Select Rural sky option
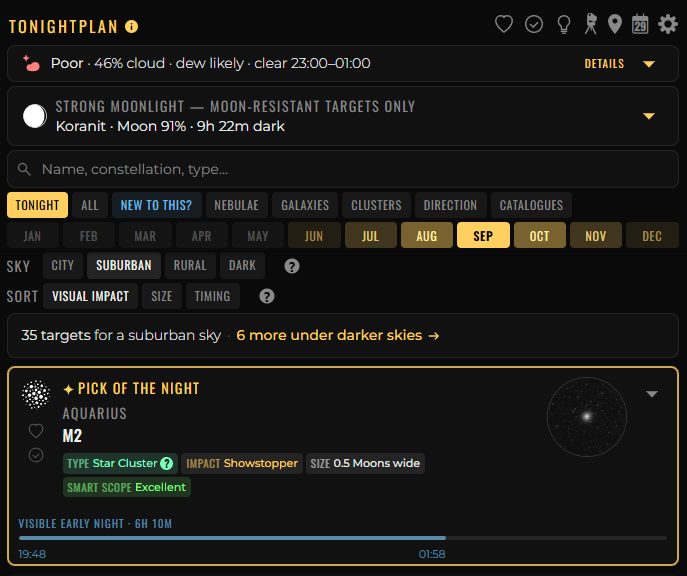The image size is (687, 576). point(190,265)
